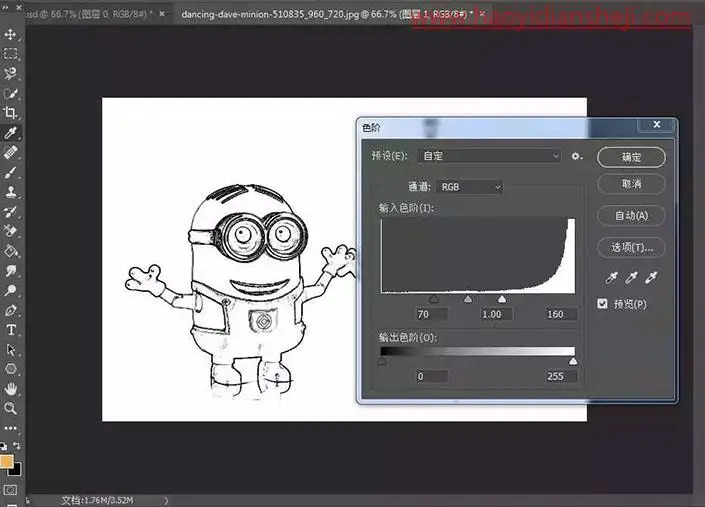Select the Type tool
Image resolution: width=705 pixels, height=507 pixels.
click(x=10, y=330)
